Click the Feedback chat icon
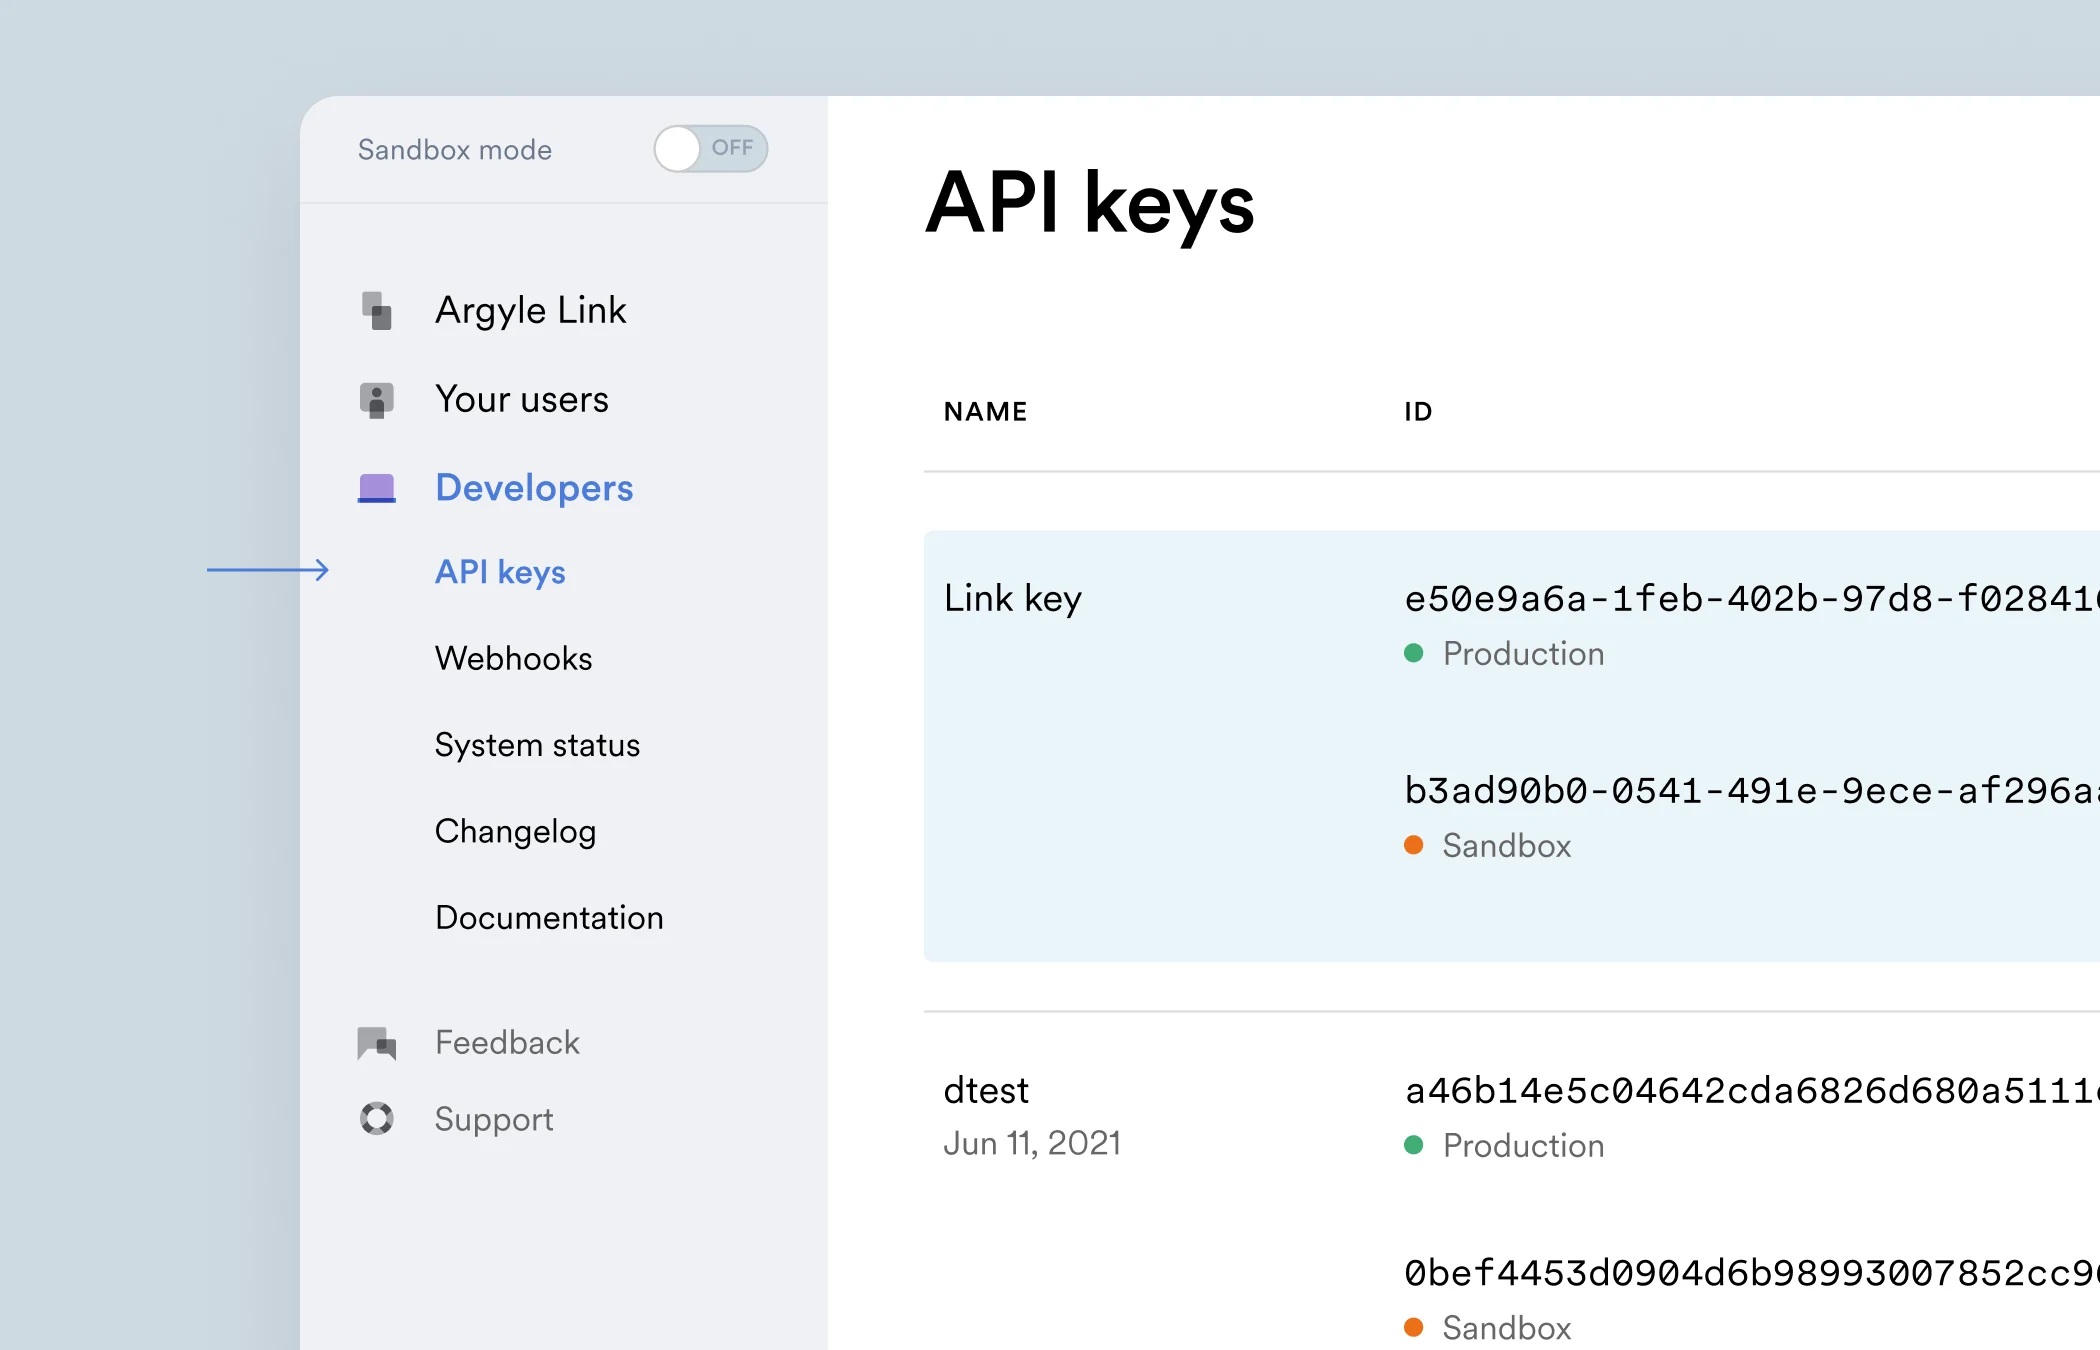The width and height of the screenshot is (2100, 1350). [x=377, y=1043]
